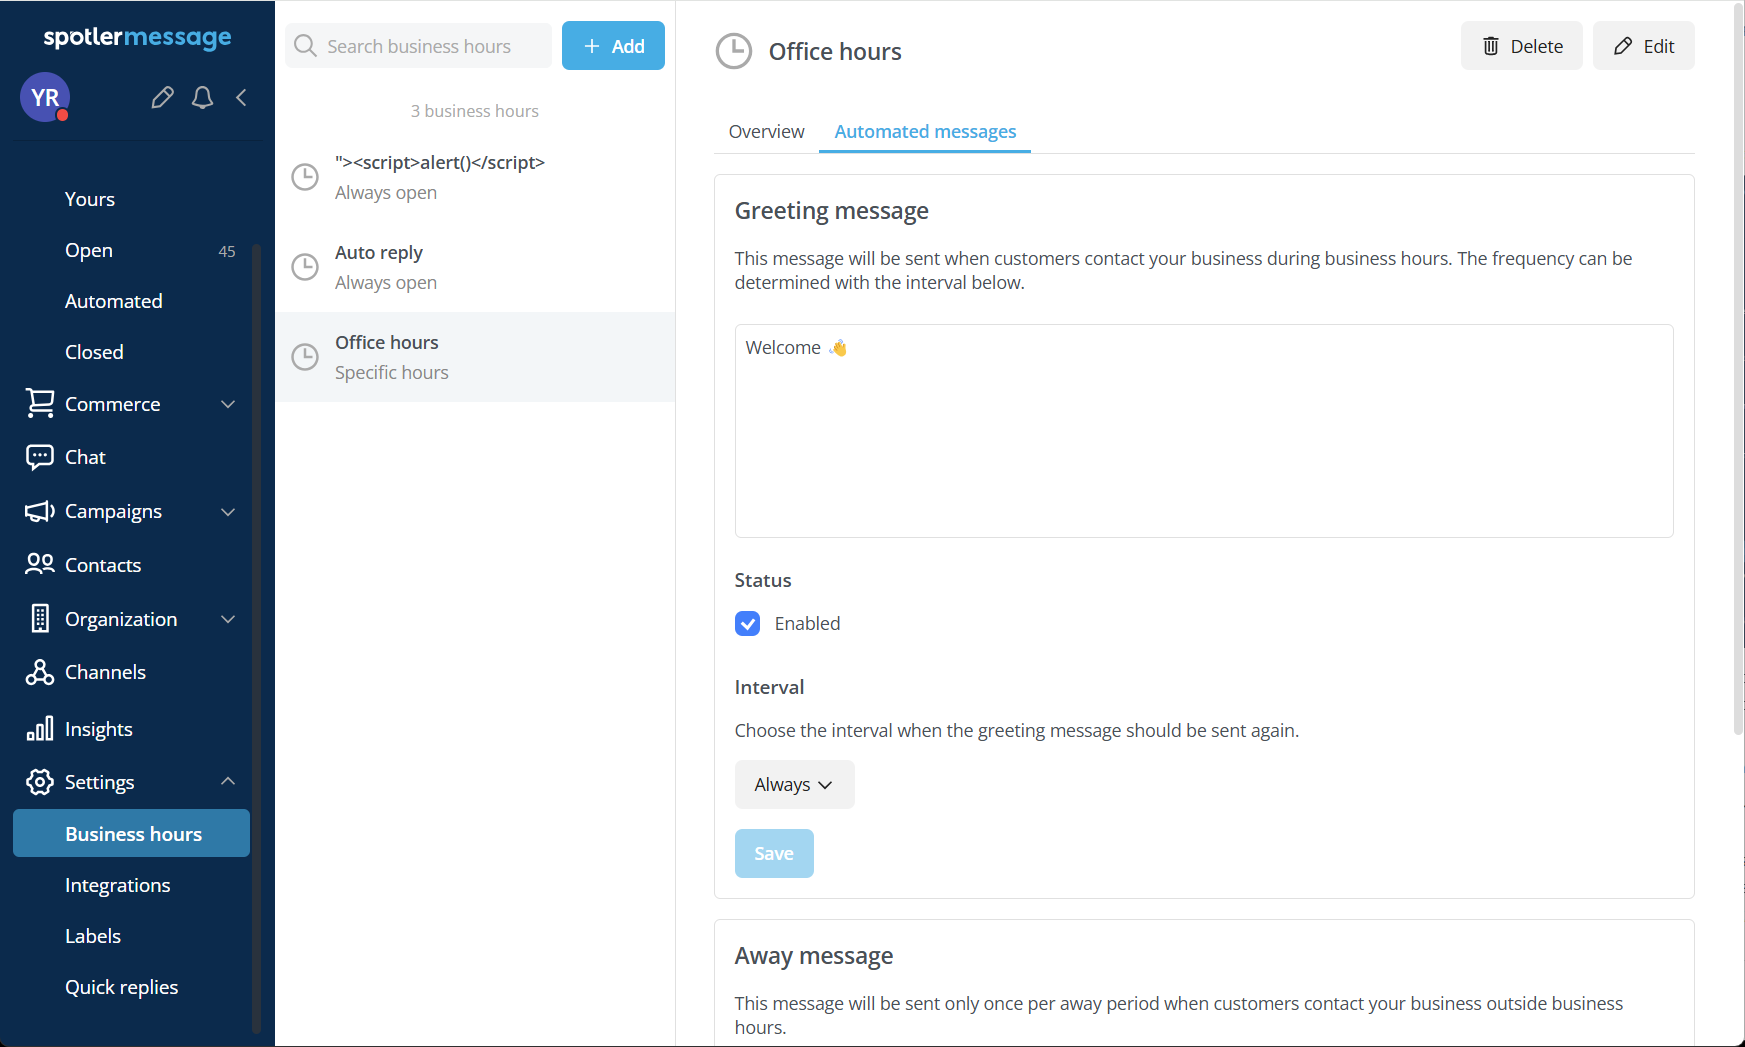
Task: Delete the Office hours entry
Action: (1521, 46)
